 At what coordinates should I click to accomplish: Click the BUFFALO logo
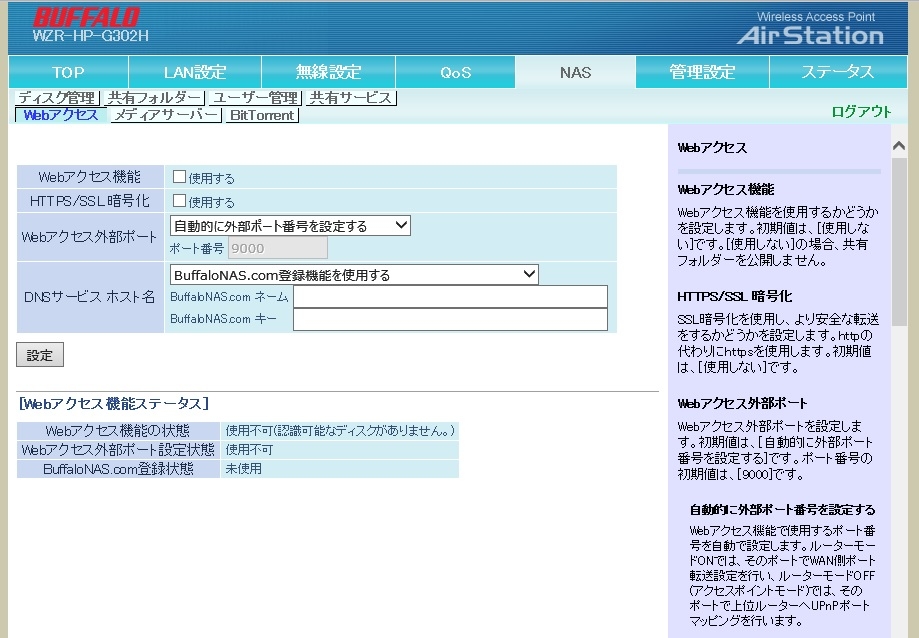(87, 17)
